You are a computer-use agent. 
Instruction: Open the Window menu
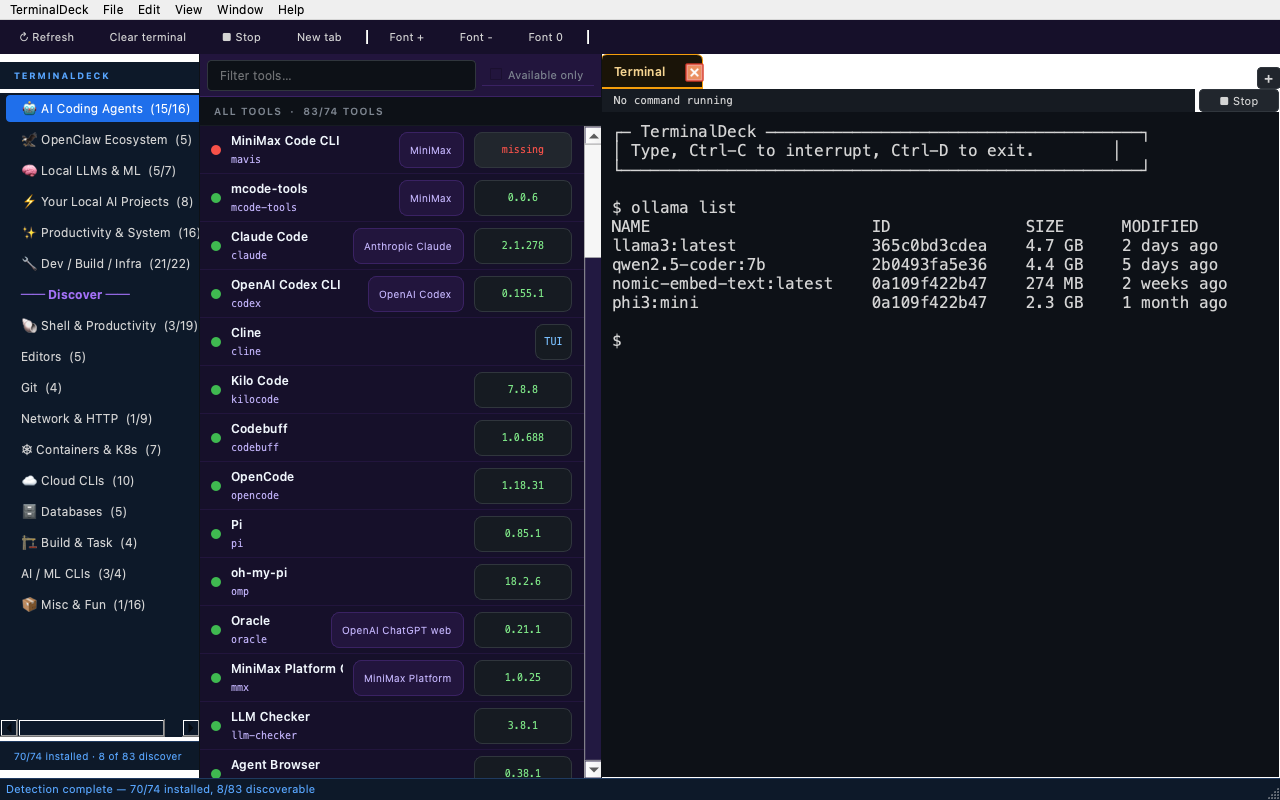pos(240,10)
